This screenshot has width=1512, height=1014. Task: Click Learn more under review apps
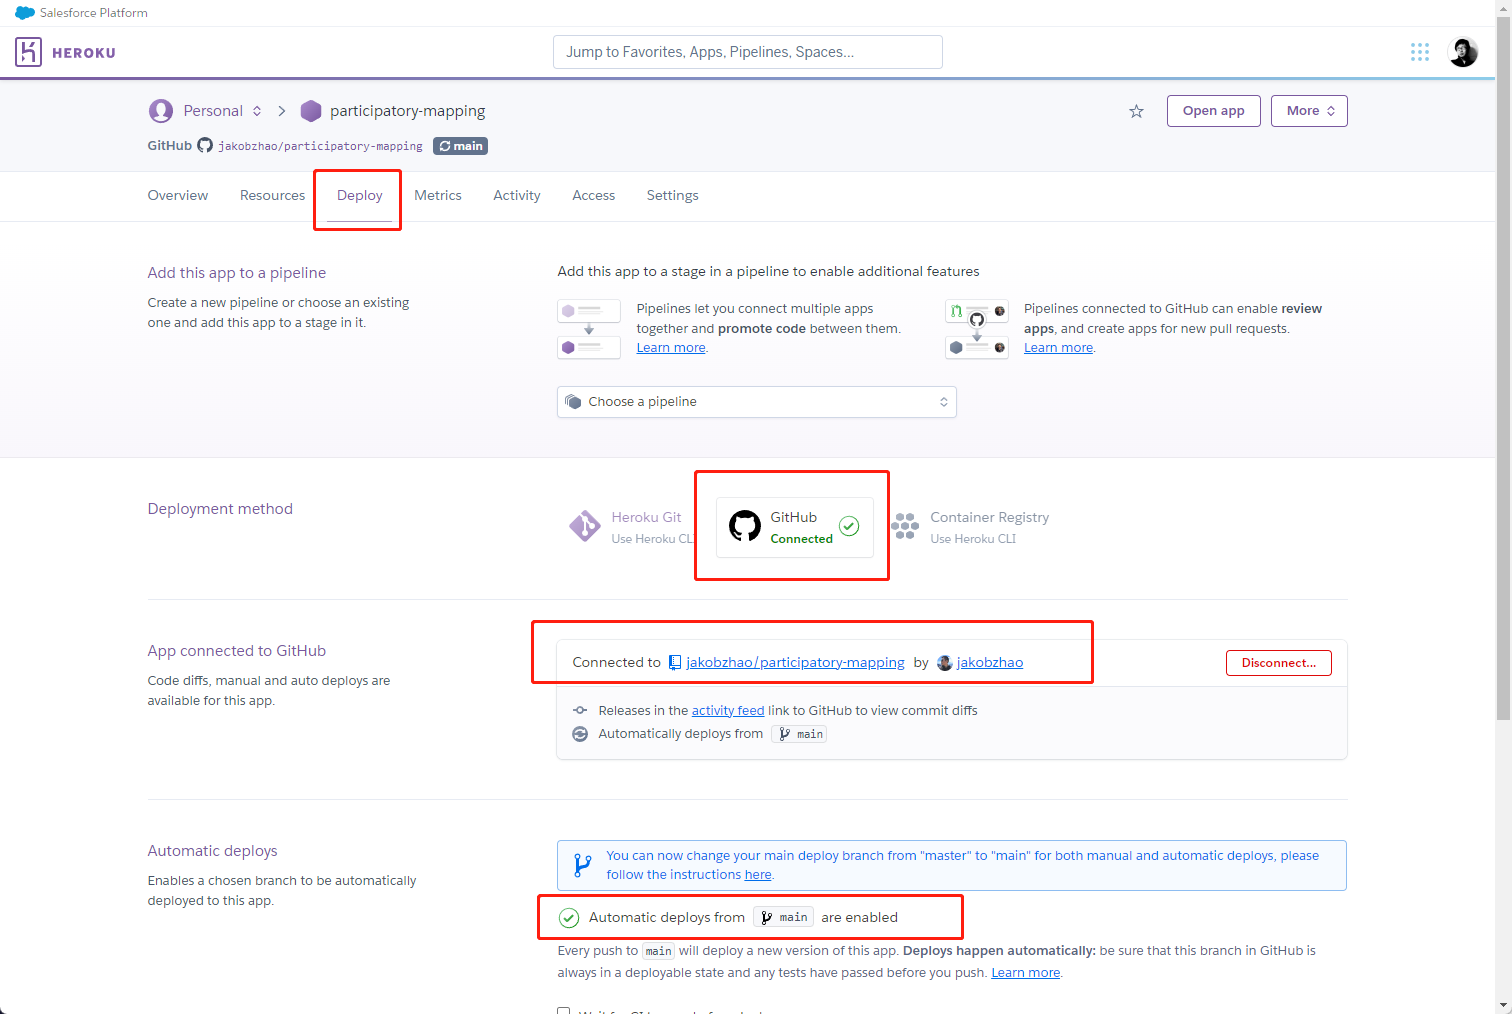coord(1058,347)
